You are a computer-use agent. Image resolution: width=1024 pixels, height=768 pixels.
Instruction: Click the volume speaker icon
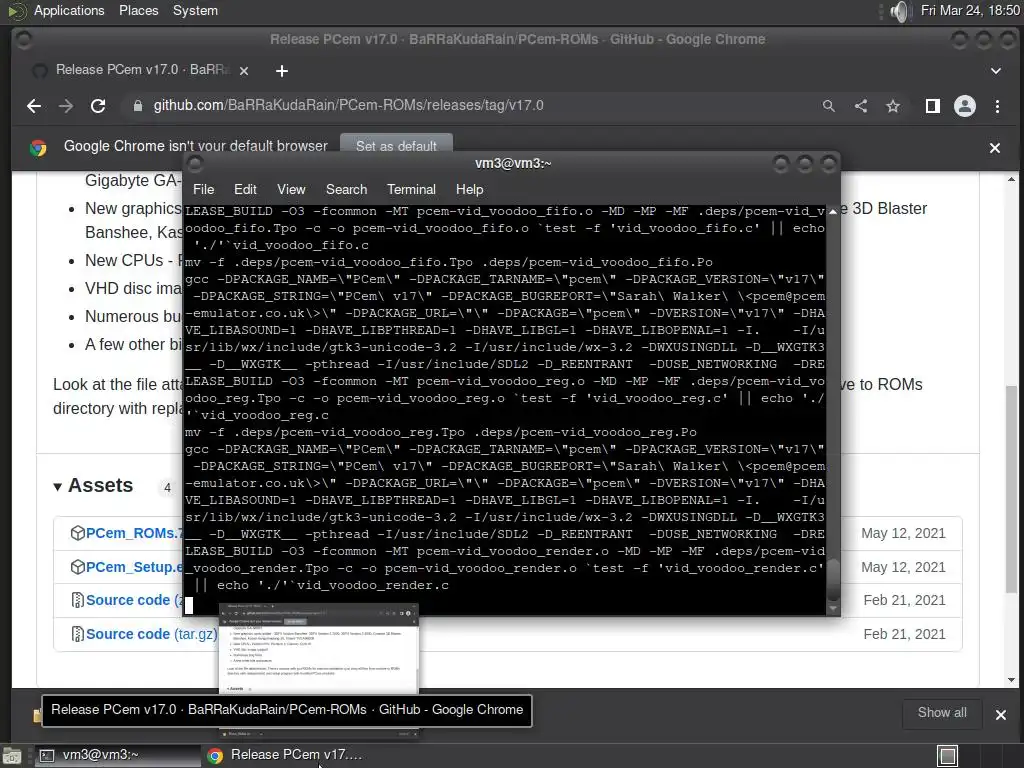click(x=899, y=11)
